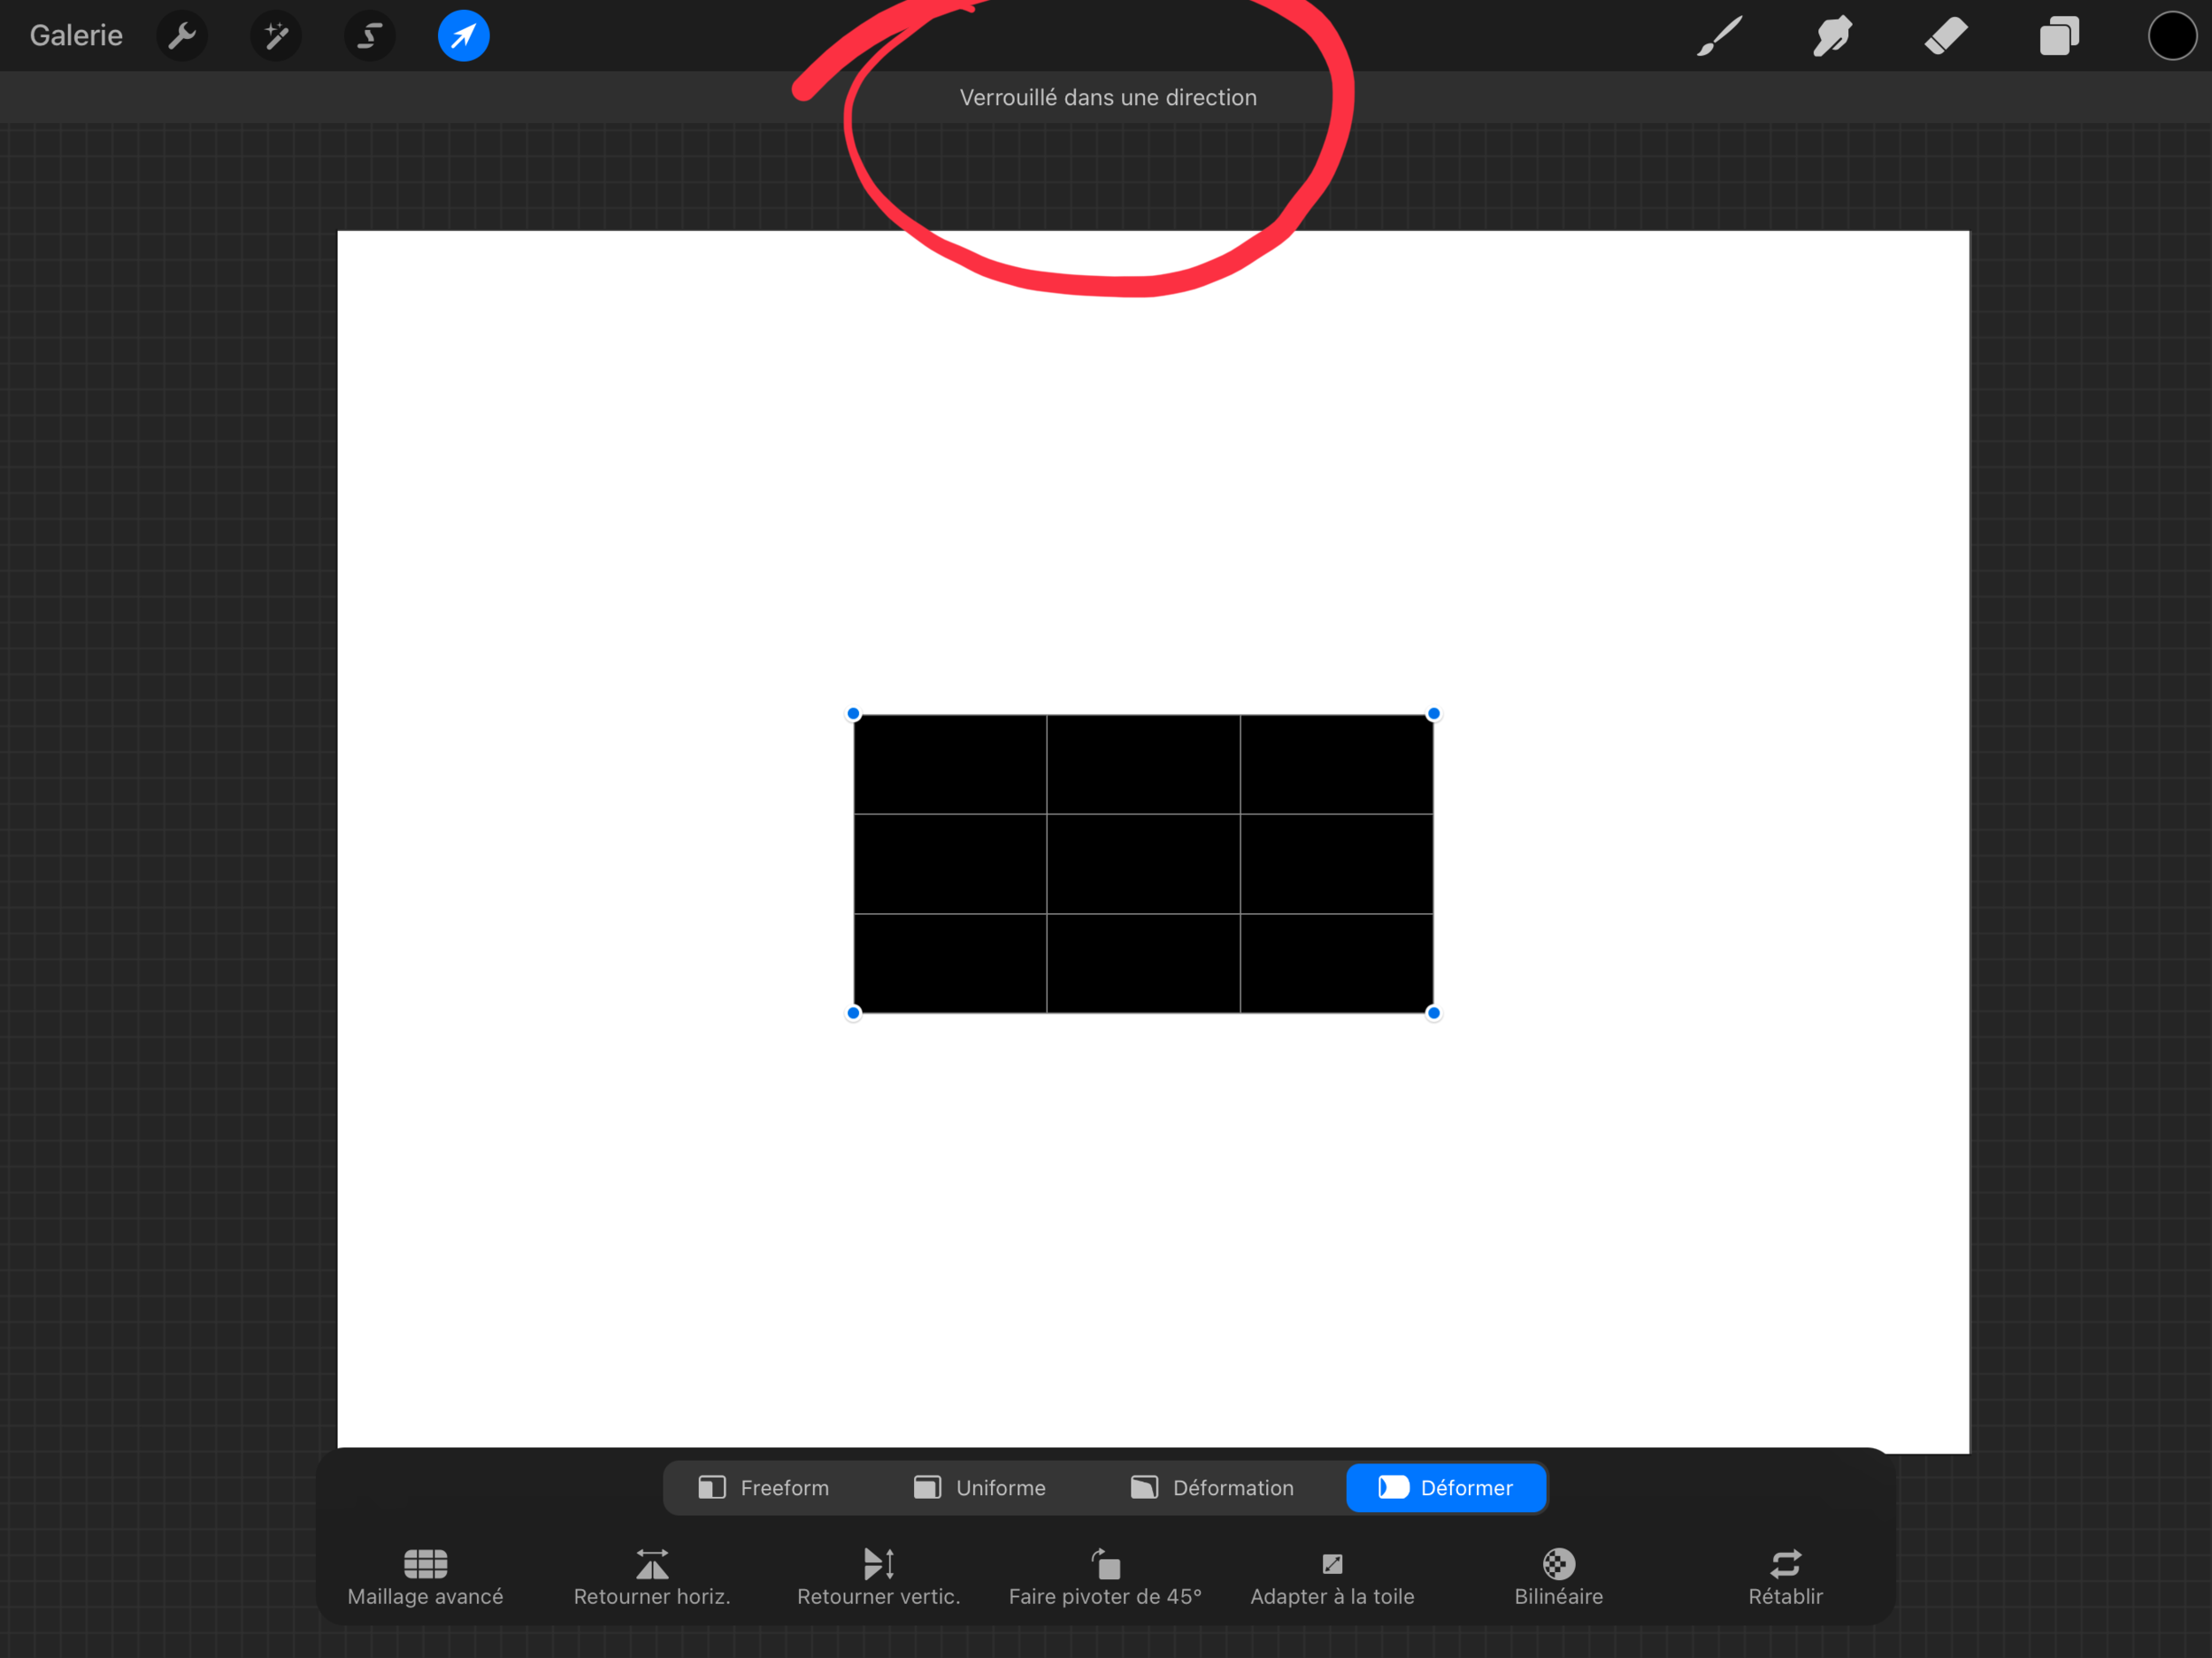Switch to Déformation transform mode
The height and width of the screenshot is (1658, 2212).
(x=1212, y=1487)
